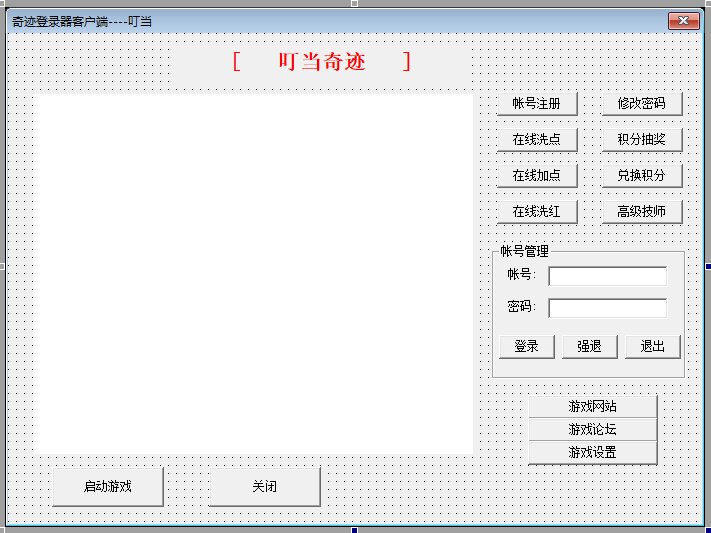Click into the 密码 input field

607,308
